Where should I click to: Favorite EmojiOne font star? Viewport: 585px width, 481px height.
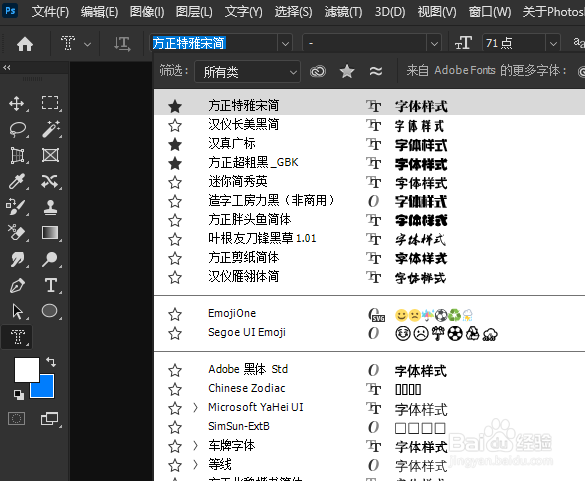(x=175, y=314)
